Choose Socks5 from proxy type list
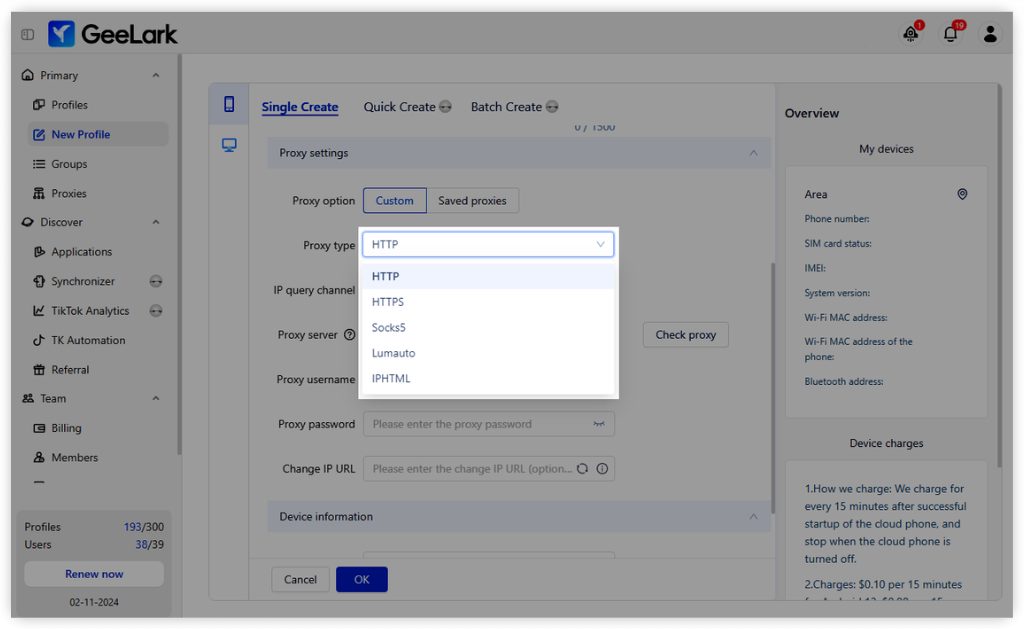 click(x=488, y=327)
